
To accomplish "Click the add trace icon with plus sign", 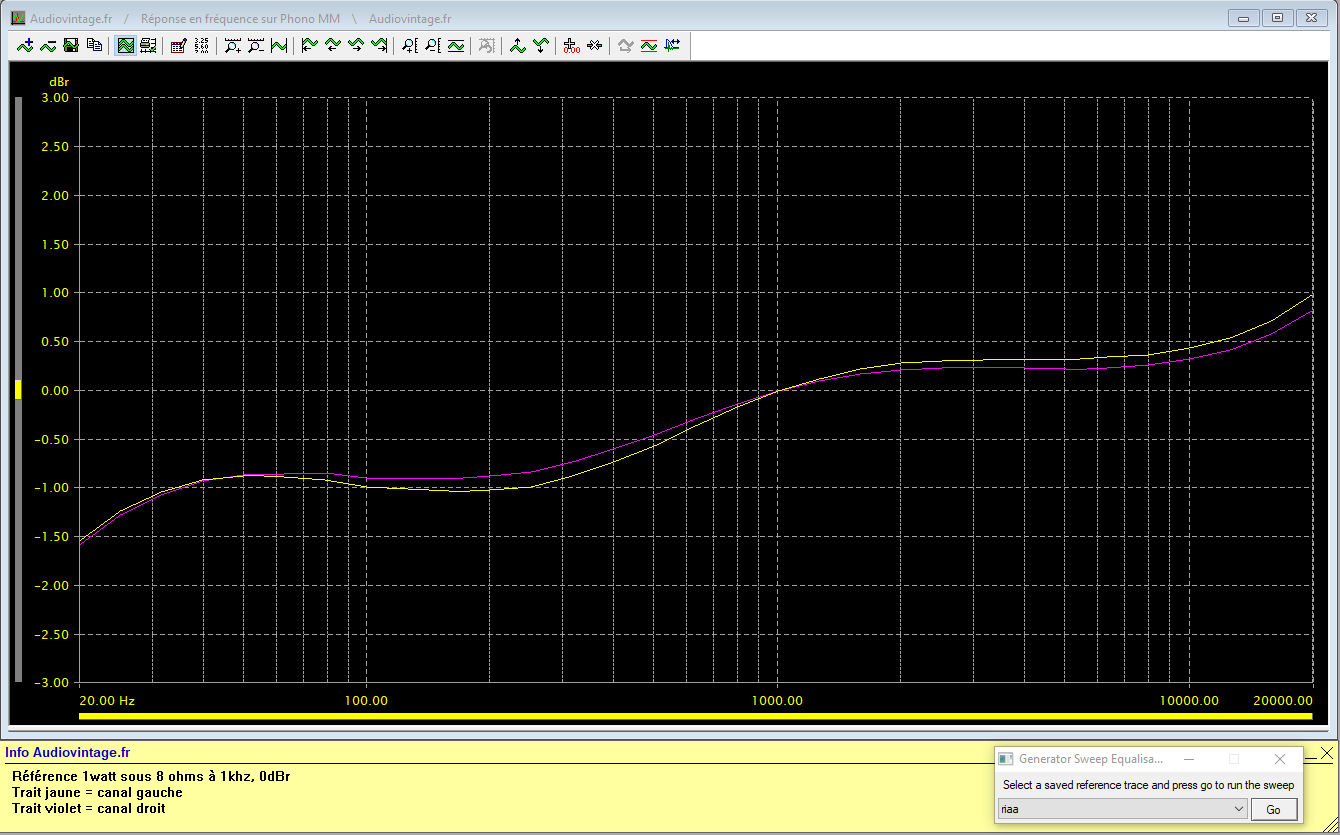I will tap(25, 45).
